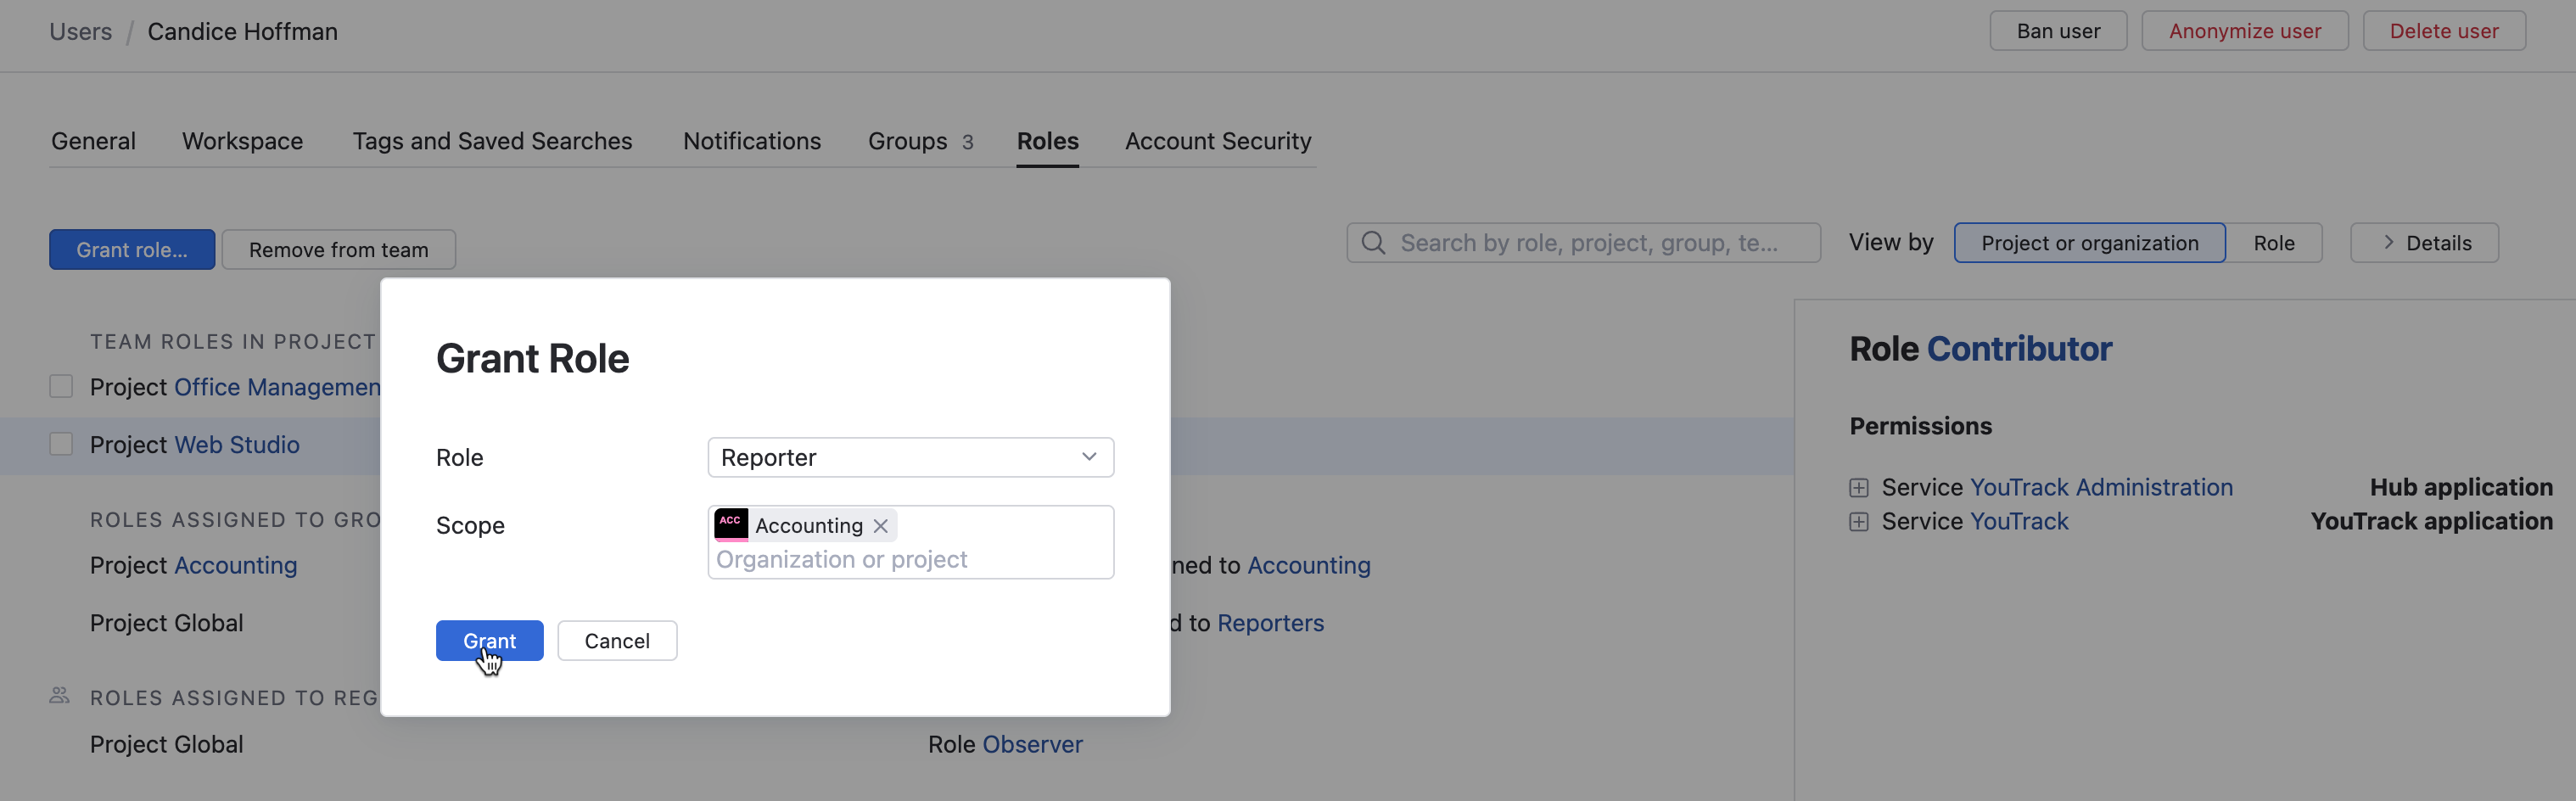This screenshot has height=801, width=2576.
Task: Check the Office Management project checkbox
Action: click(61, 386)
